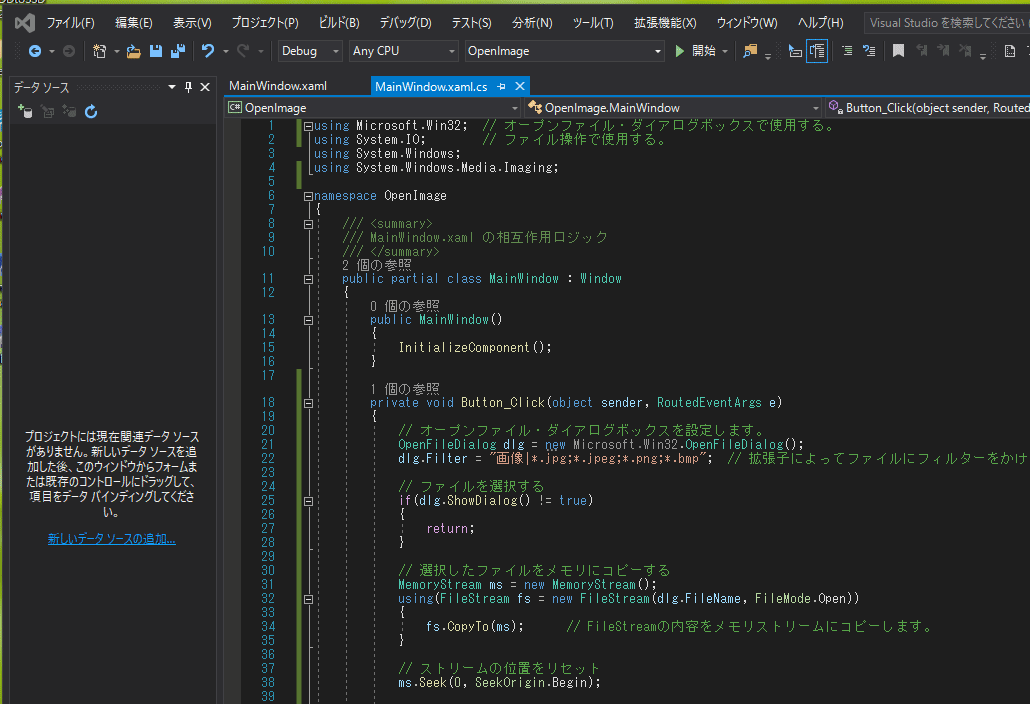The height and width of the screenshot is (704, 1030).
Task: Refresh the Data Sources panel
Action: (x=91, y=112)
